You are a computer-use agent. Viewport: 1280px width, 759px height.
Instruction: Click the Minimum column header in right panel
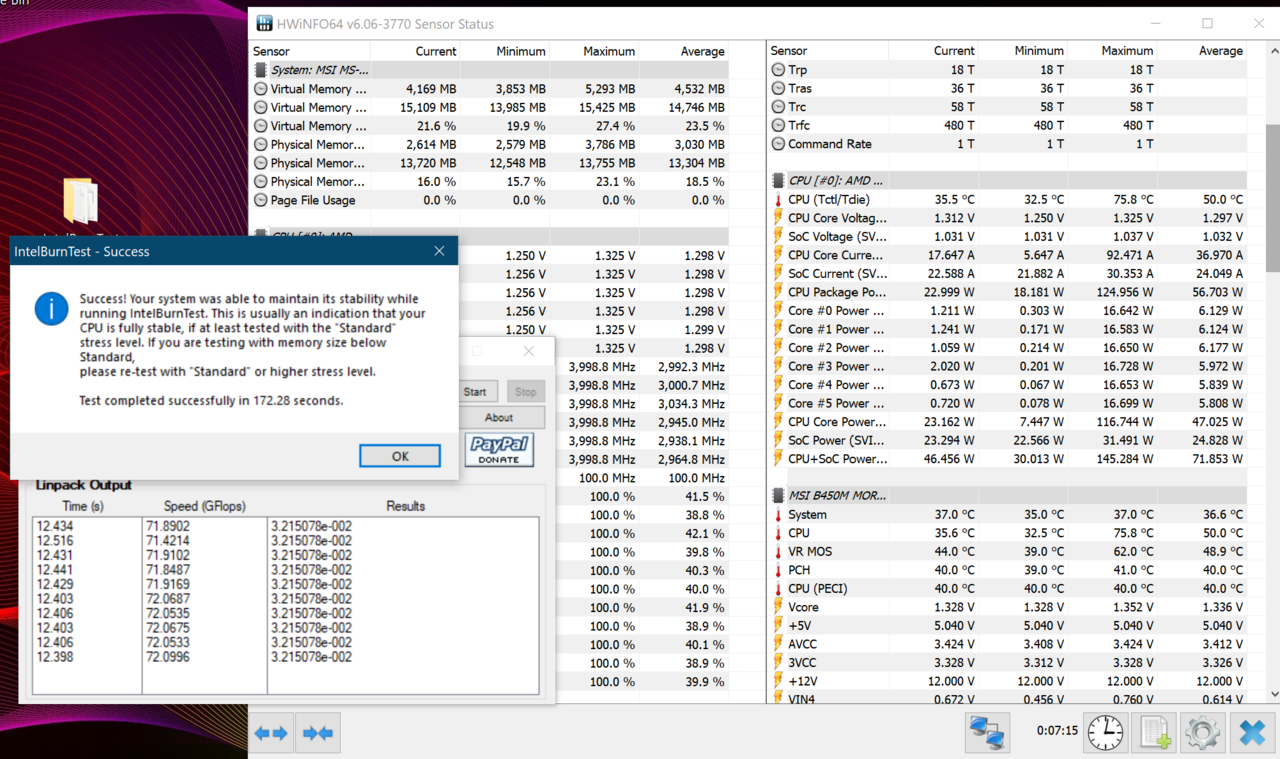[1039, 51]
